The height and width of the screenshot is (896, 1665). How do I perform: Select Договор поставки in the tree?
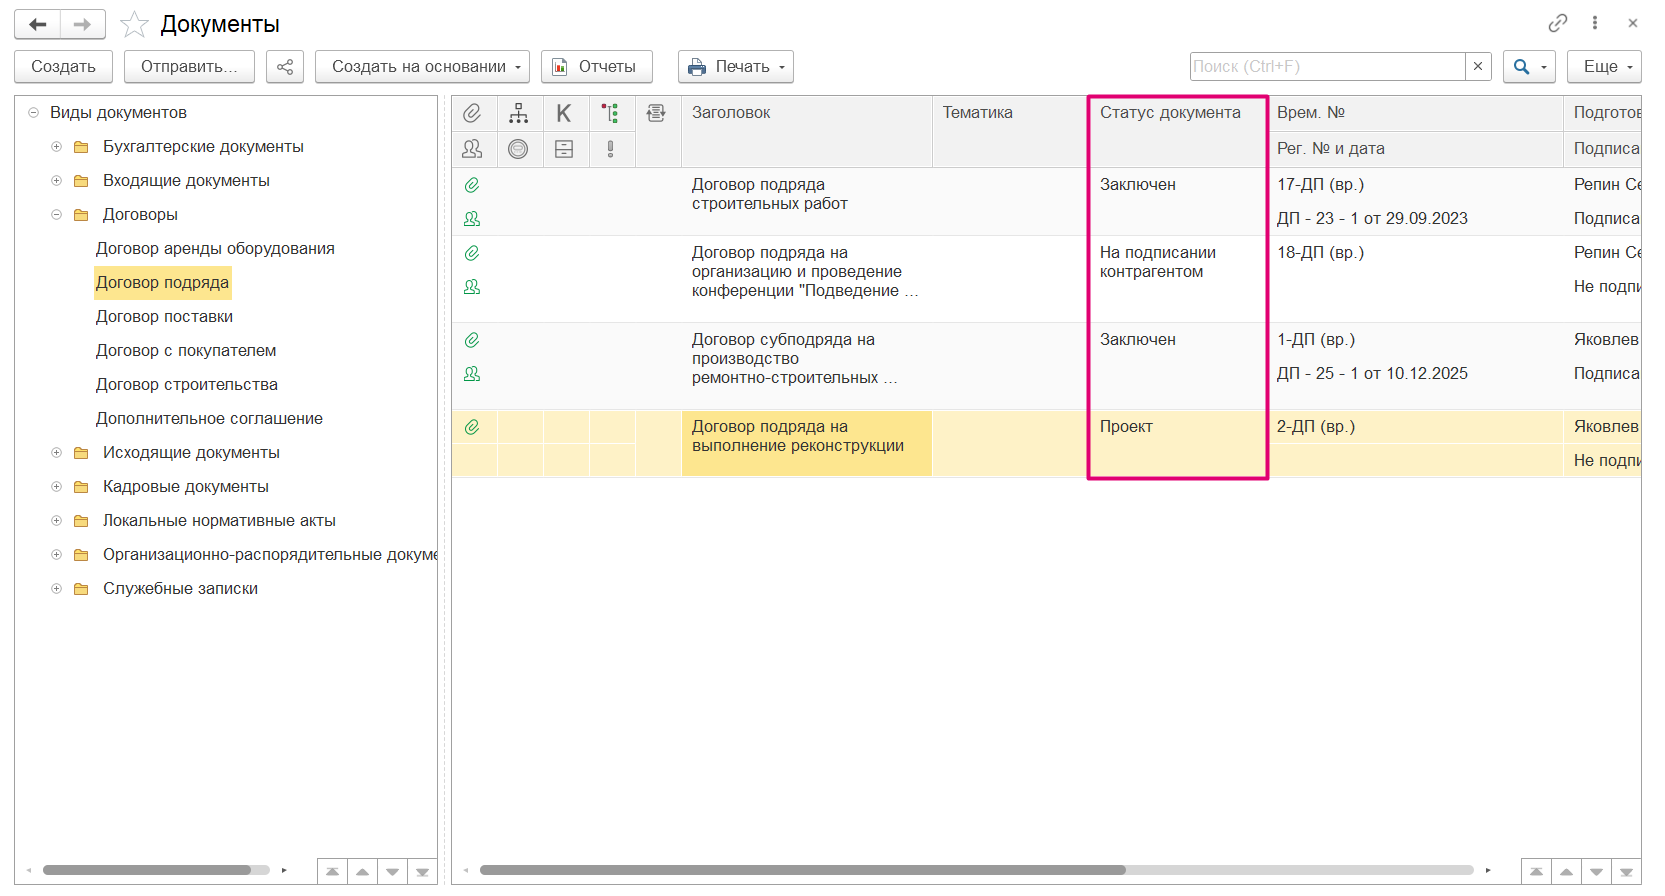(x=164, y=317)
